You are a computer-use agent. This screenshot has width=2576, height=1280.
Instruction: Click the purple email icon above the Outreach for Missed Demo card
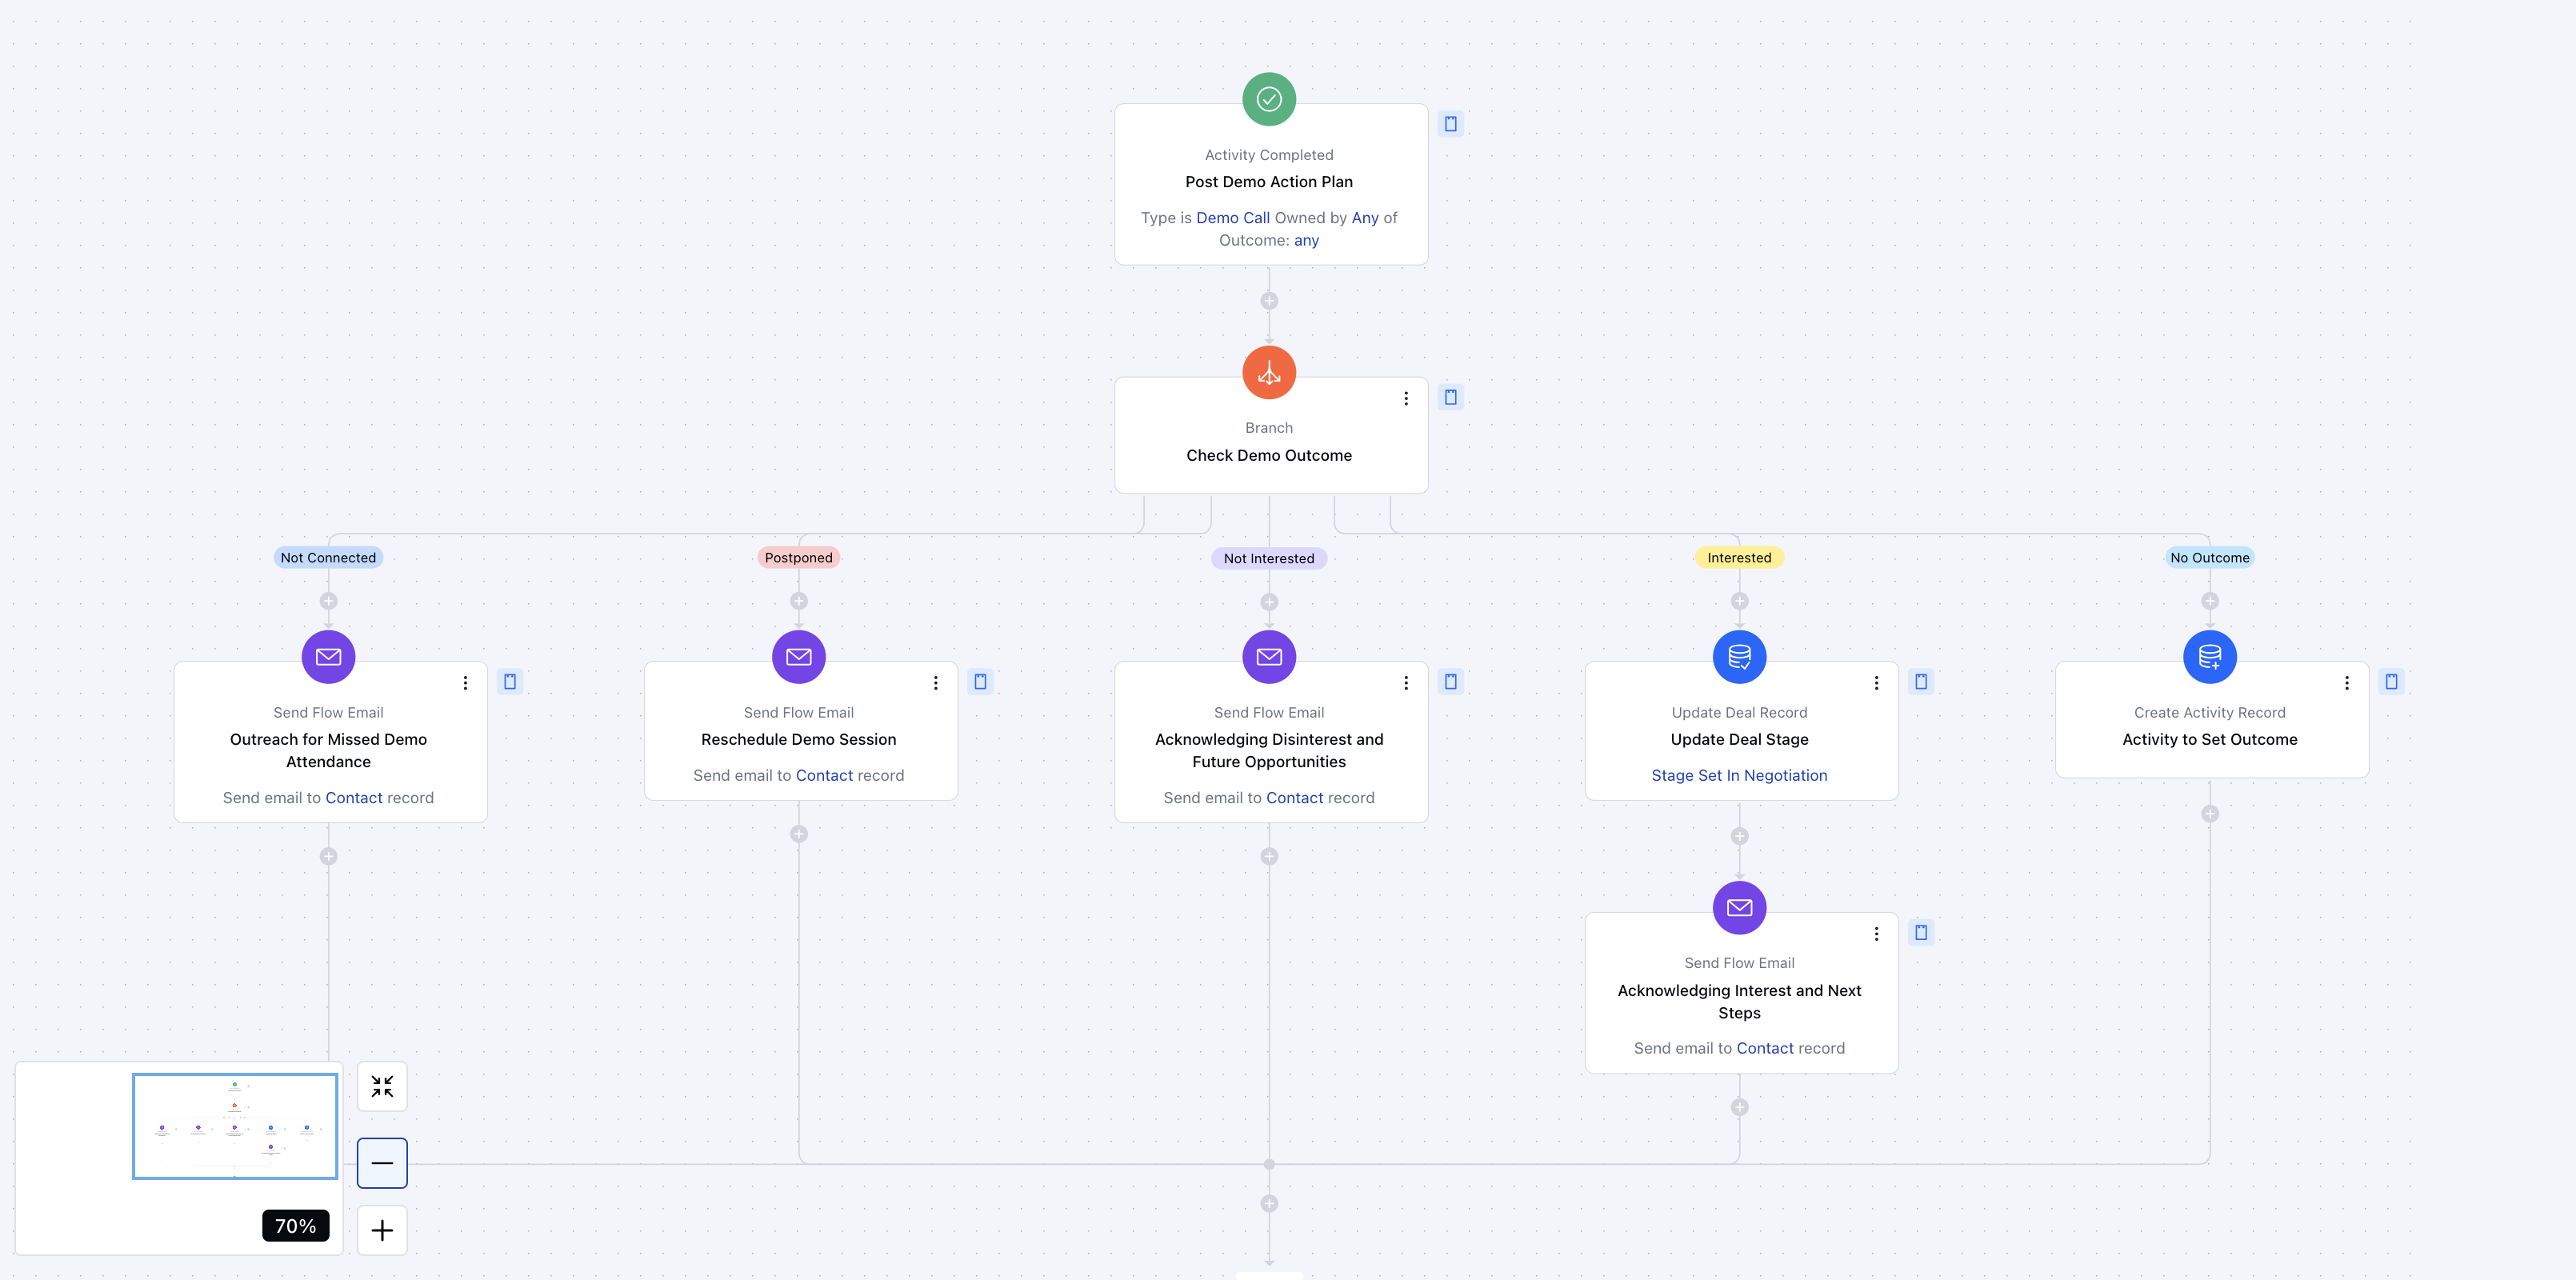328,657
